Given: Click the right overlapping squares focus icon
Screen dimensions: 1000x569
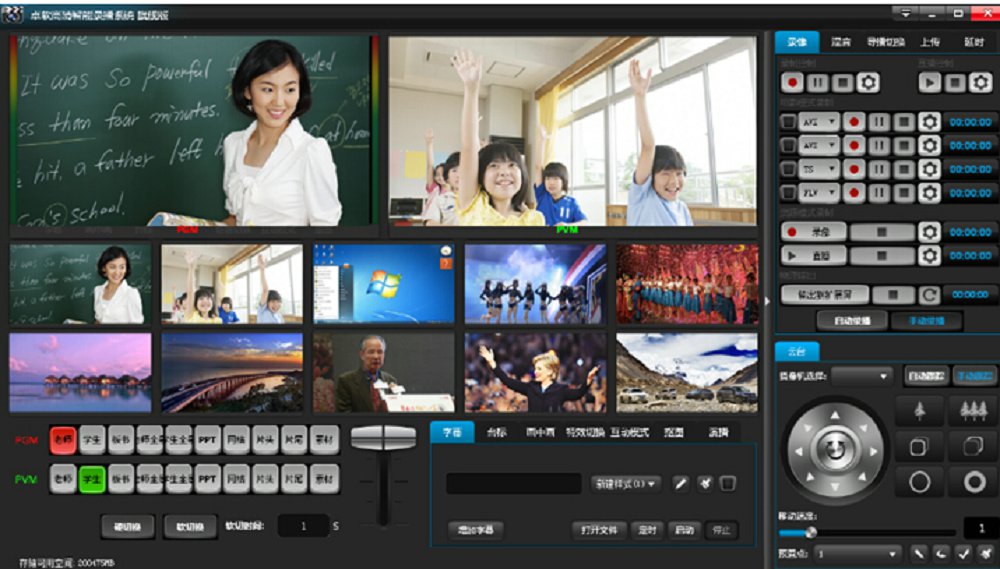Looking at the screenshot, I should click(973, 447).
